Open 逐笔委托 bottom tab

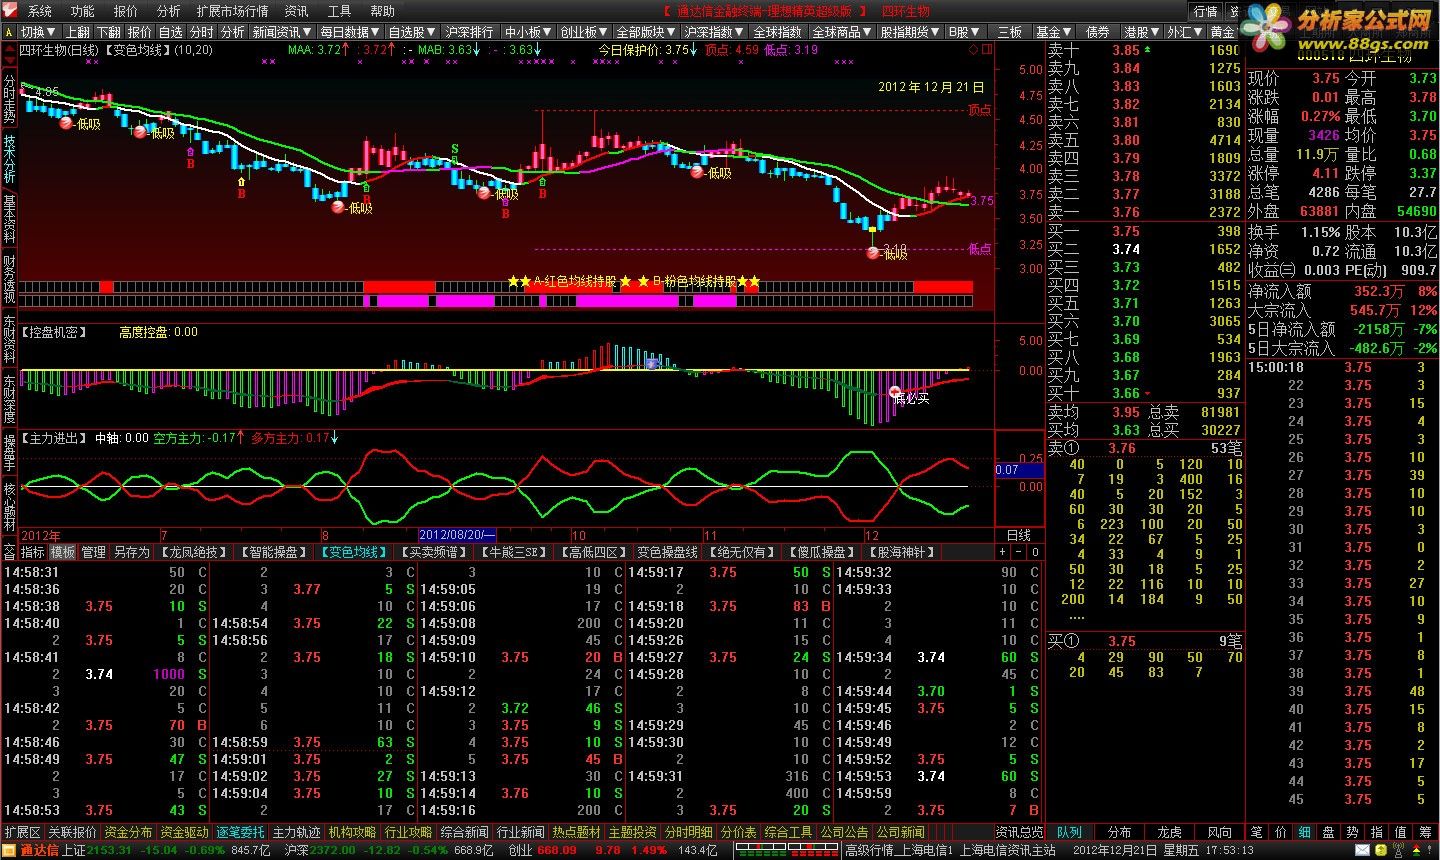click(x=241, y=832)
